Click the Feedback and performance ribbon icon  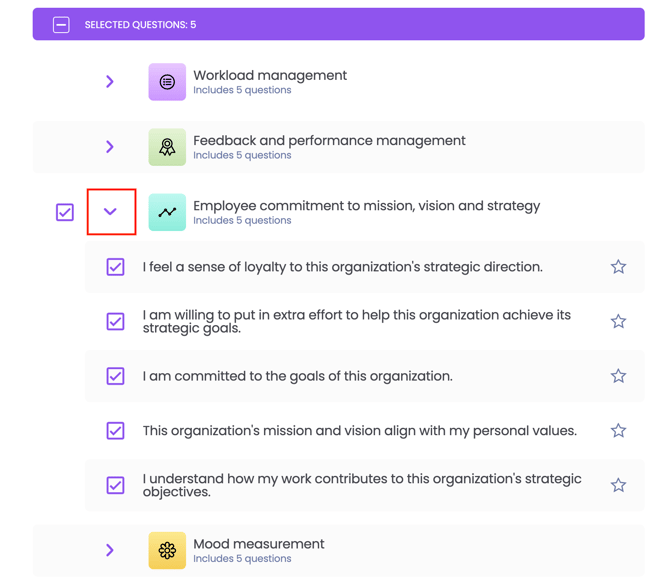point(167,147)
